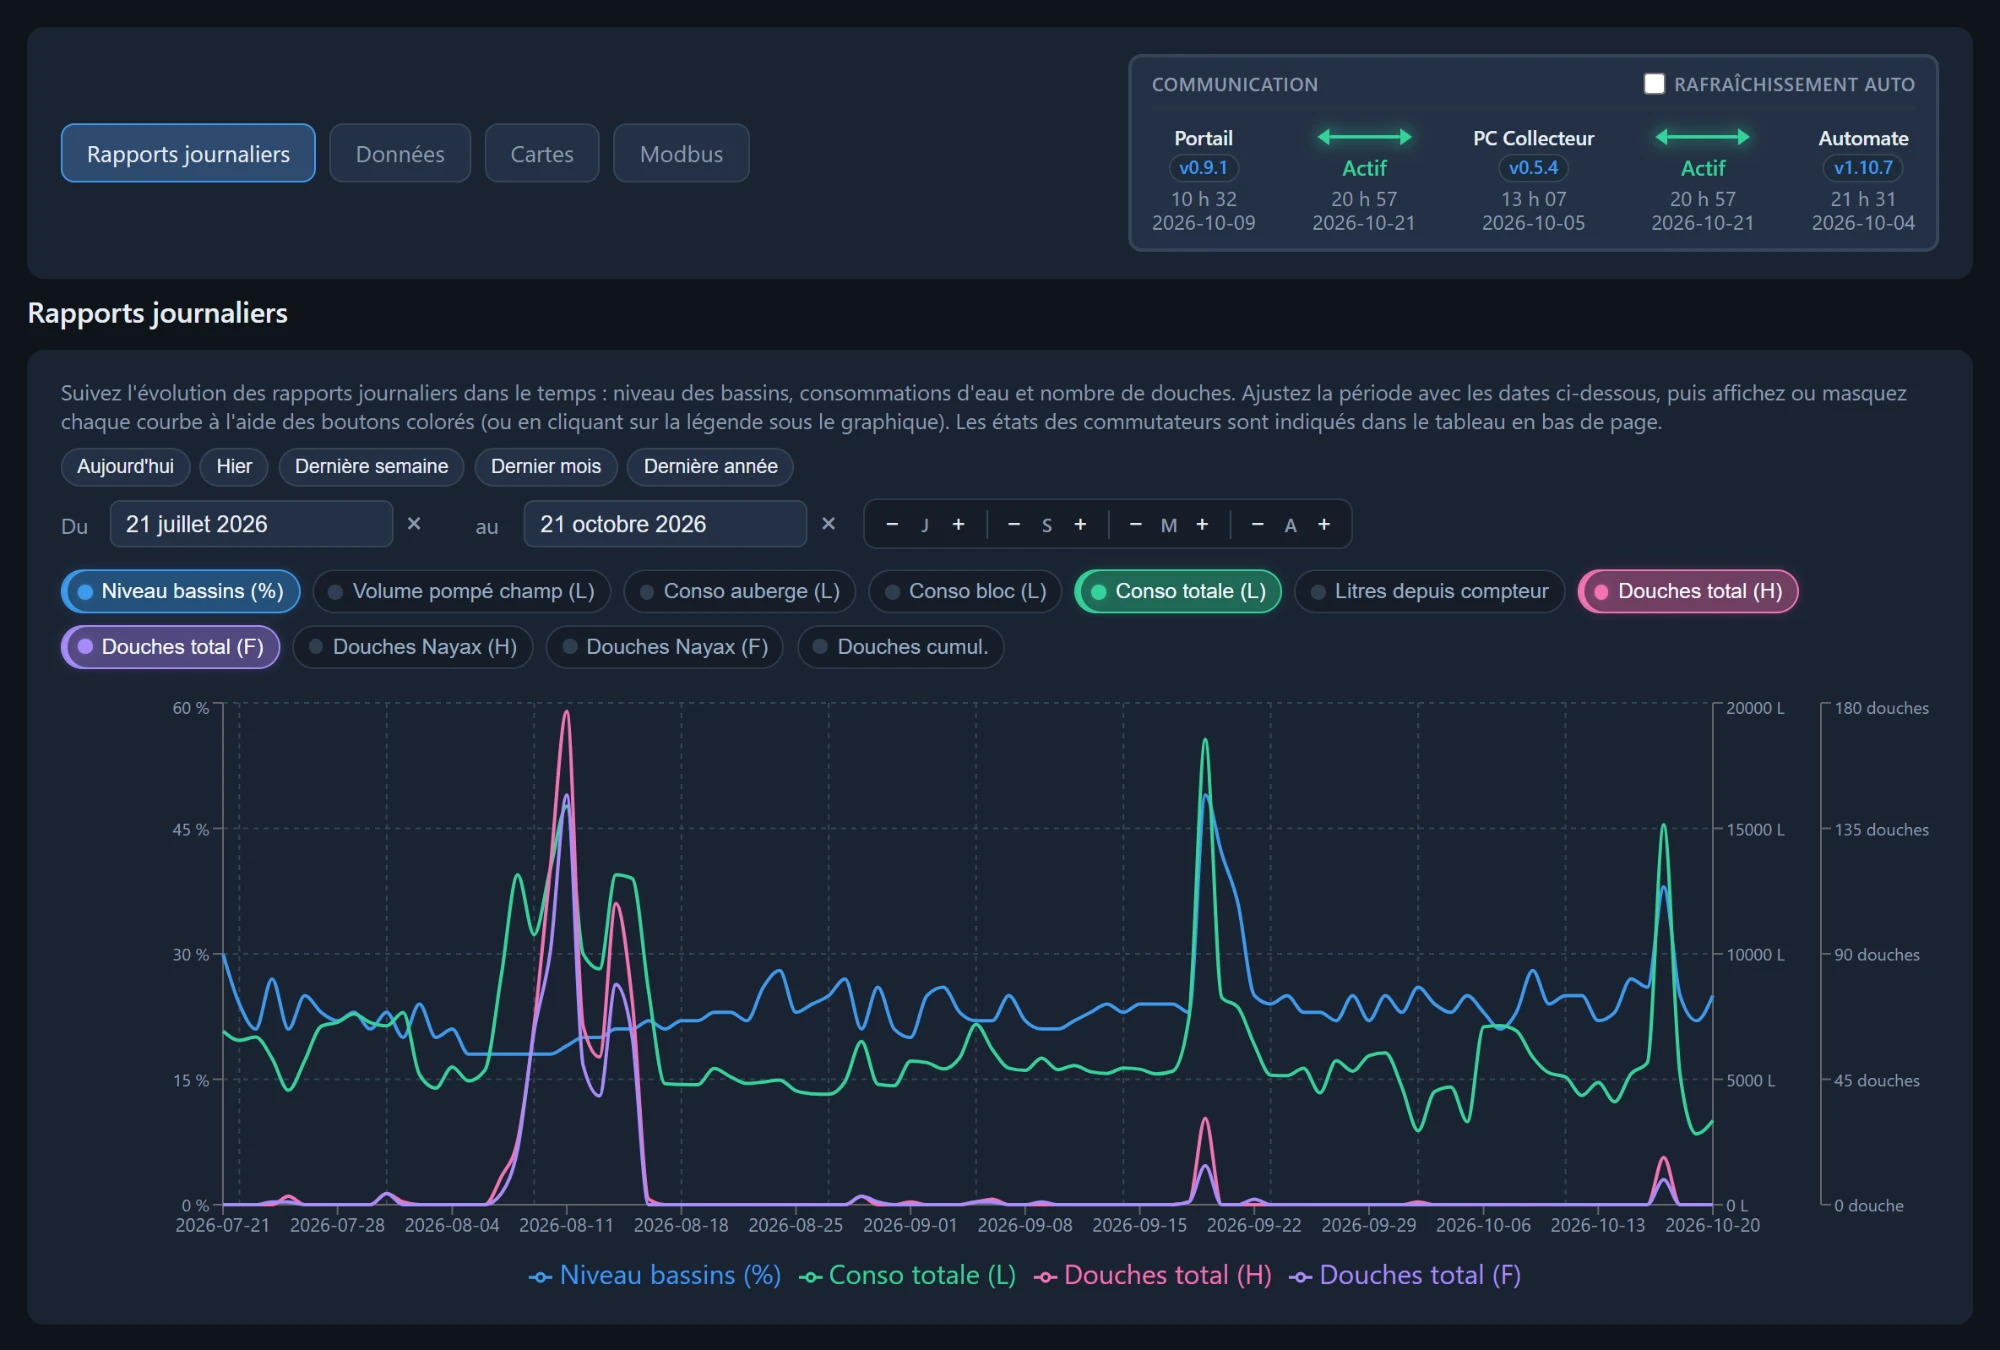Switch to the Cartes tab
The height and width of the screenshot is (1350, 2000).
[542, 153]
